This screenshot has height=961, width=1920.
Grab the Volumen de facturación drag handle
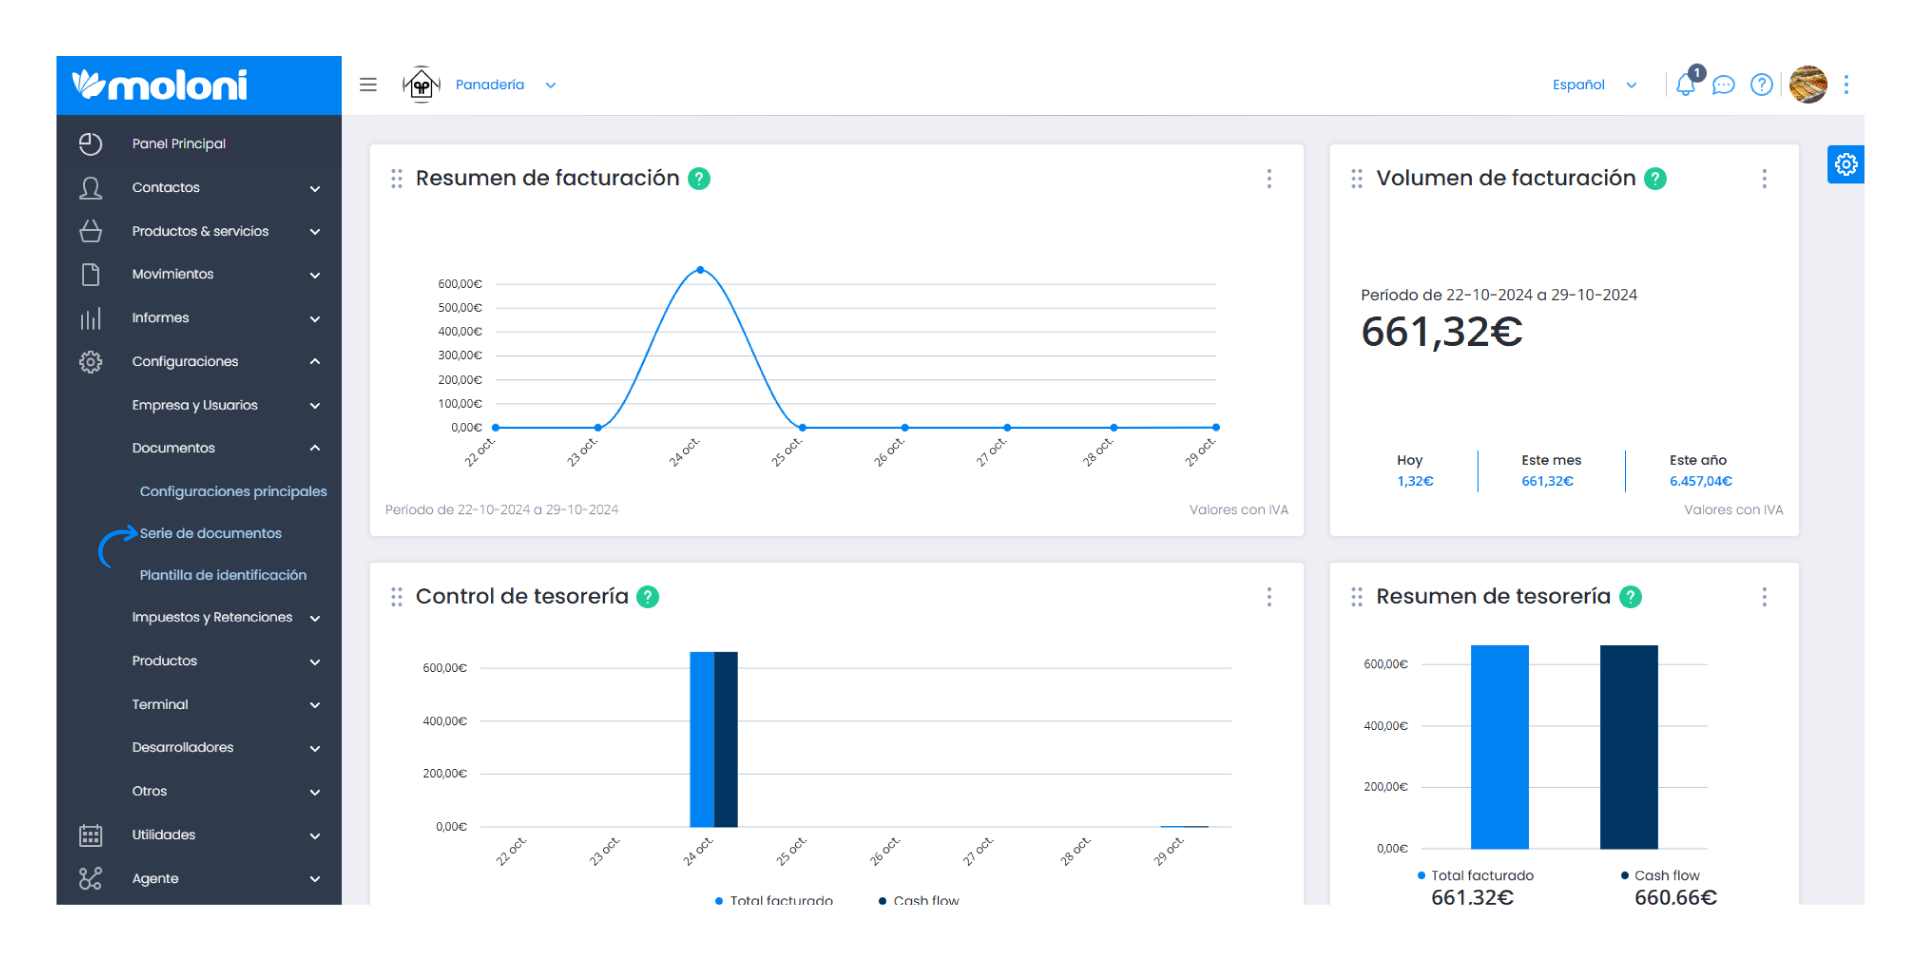pos(1357,178)
